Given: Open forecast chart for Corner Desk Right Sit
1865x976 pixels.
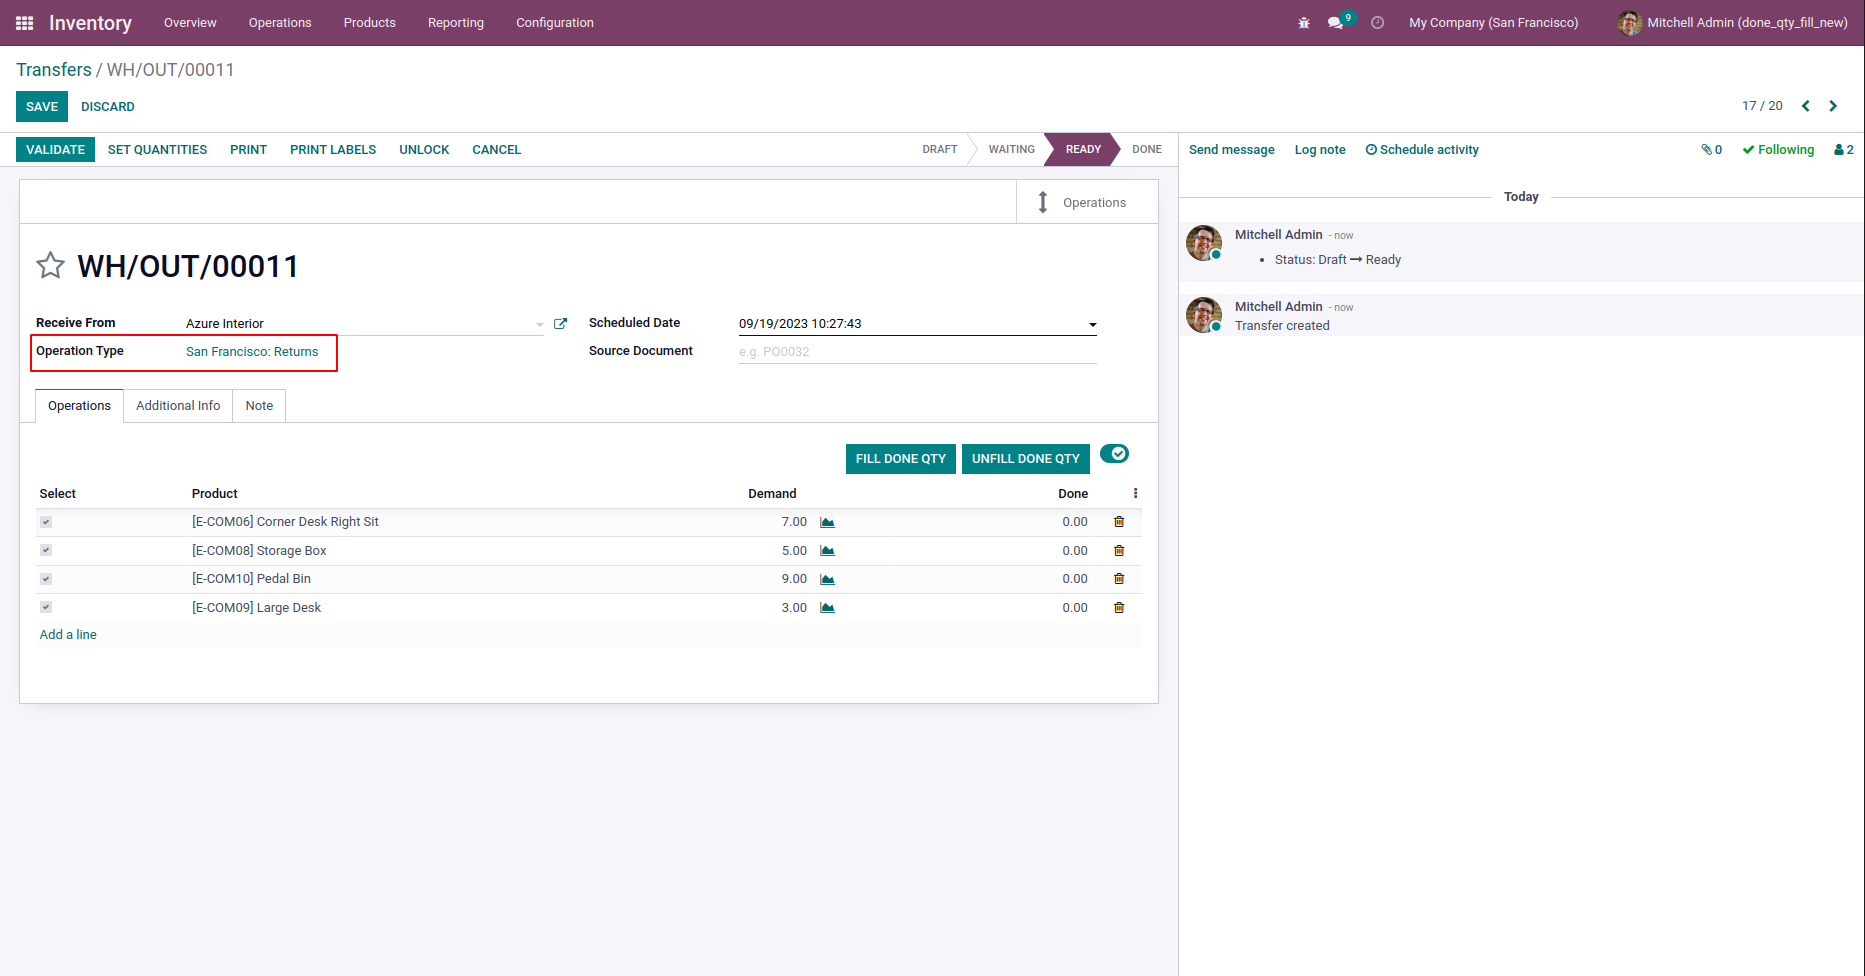Looking at the screenshot, I should [827, 522].
